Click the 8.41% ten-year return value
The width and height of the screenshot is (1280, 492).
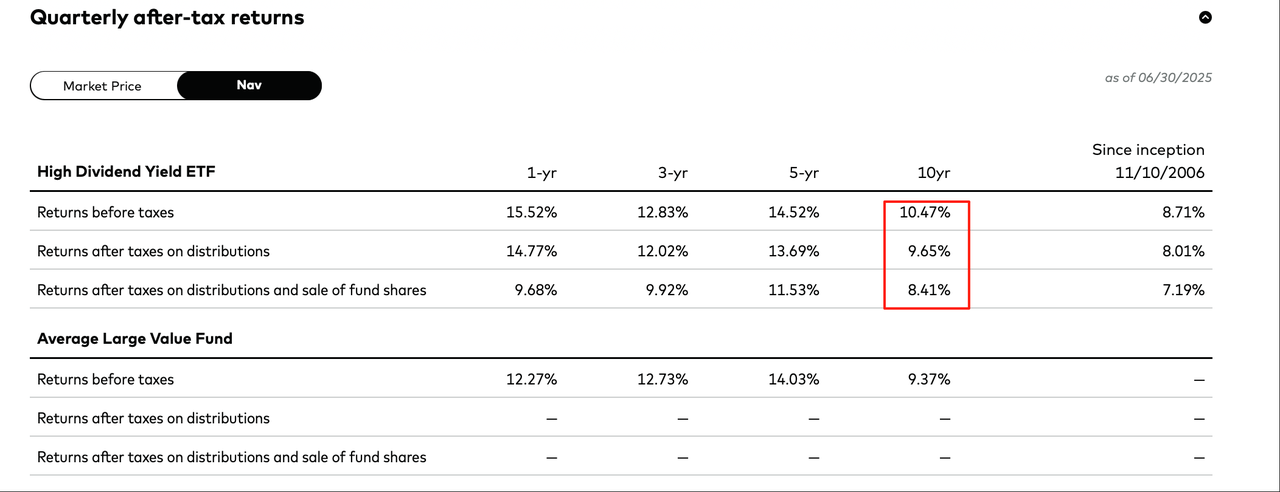[x=930, y=290]
